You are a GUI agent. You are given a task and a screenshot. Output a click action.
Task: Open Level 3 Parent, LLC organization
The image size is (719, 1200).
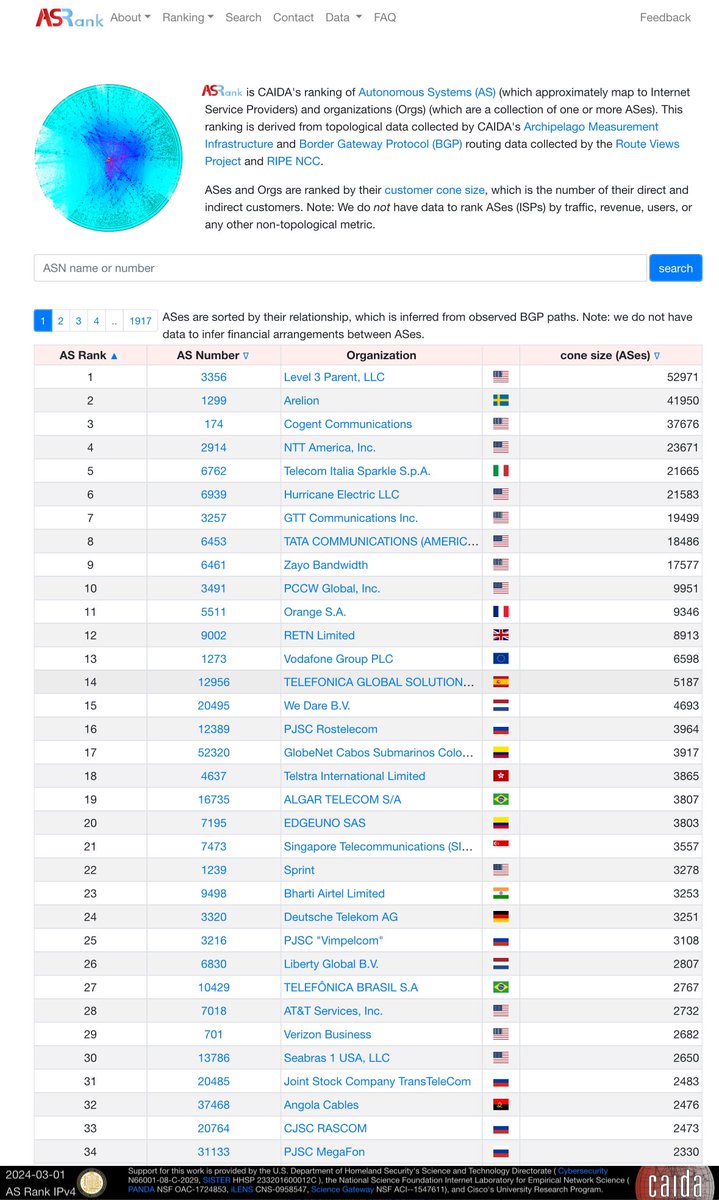coord(334,377)
